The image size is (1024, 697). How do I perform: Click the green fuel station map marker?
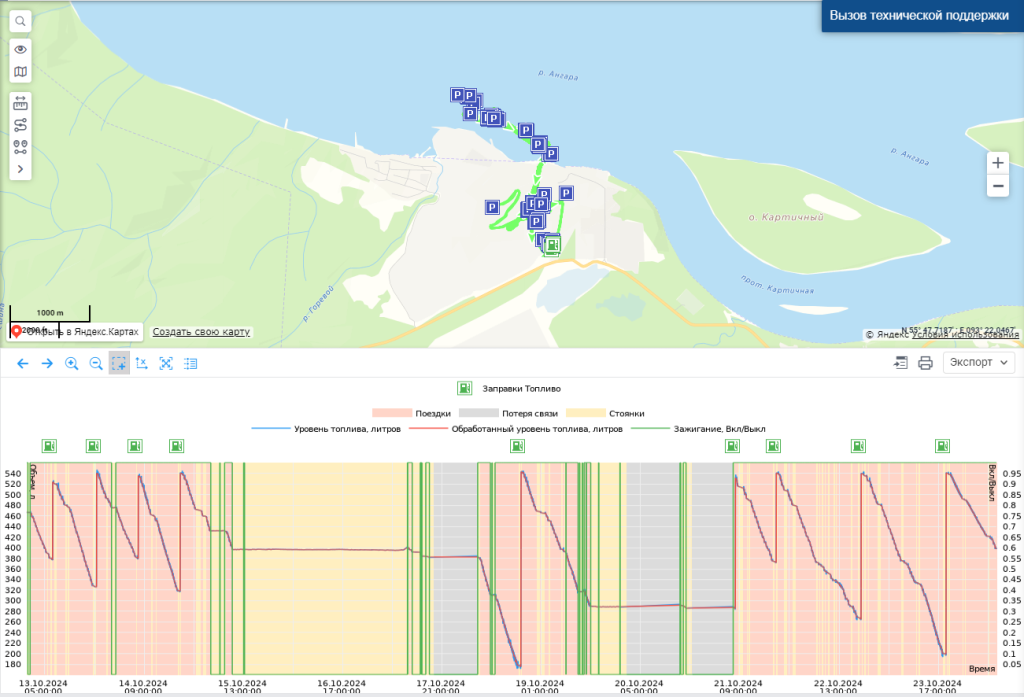point(552,246)
